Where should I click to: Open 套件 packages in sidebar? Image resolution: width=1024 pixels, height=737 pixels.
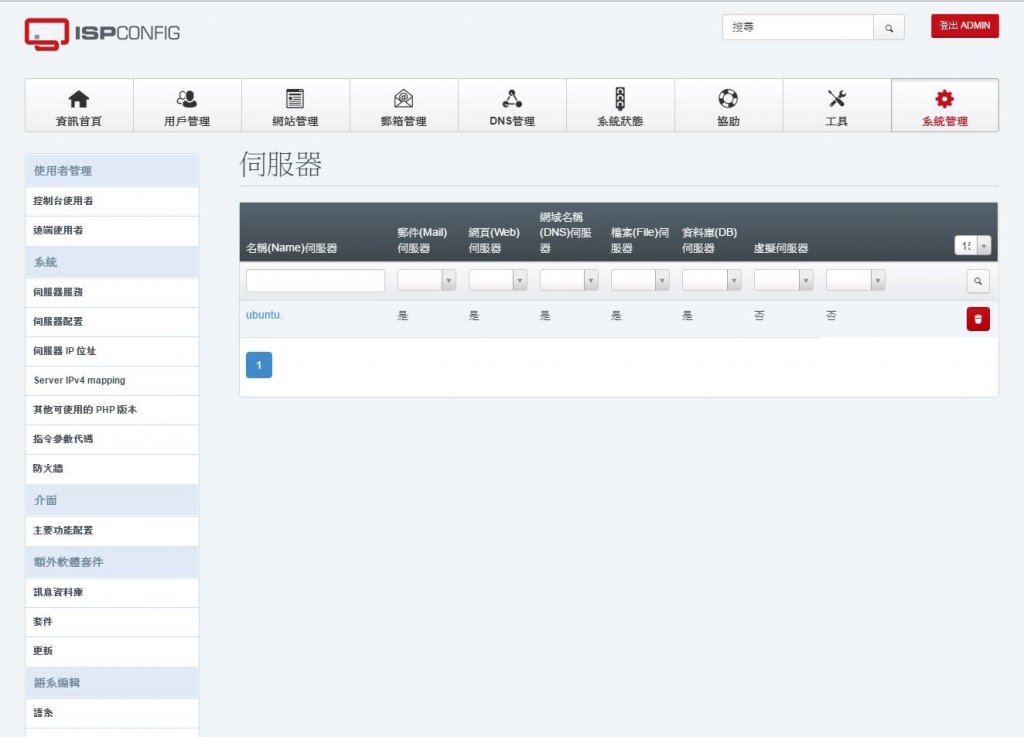(112, 622)
